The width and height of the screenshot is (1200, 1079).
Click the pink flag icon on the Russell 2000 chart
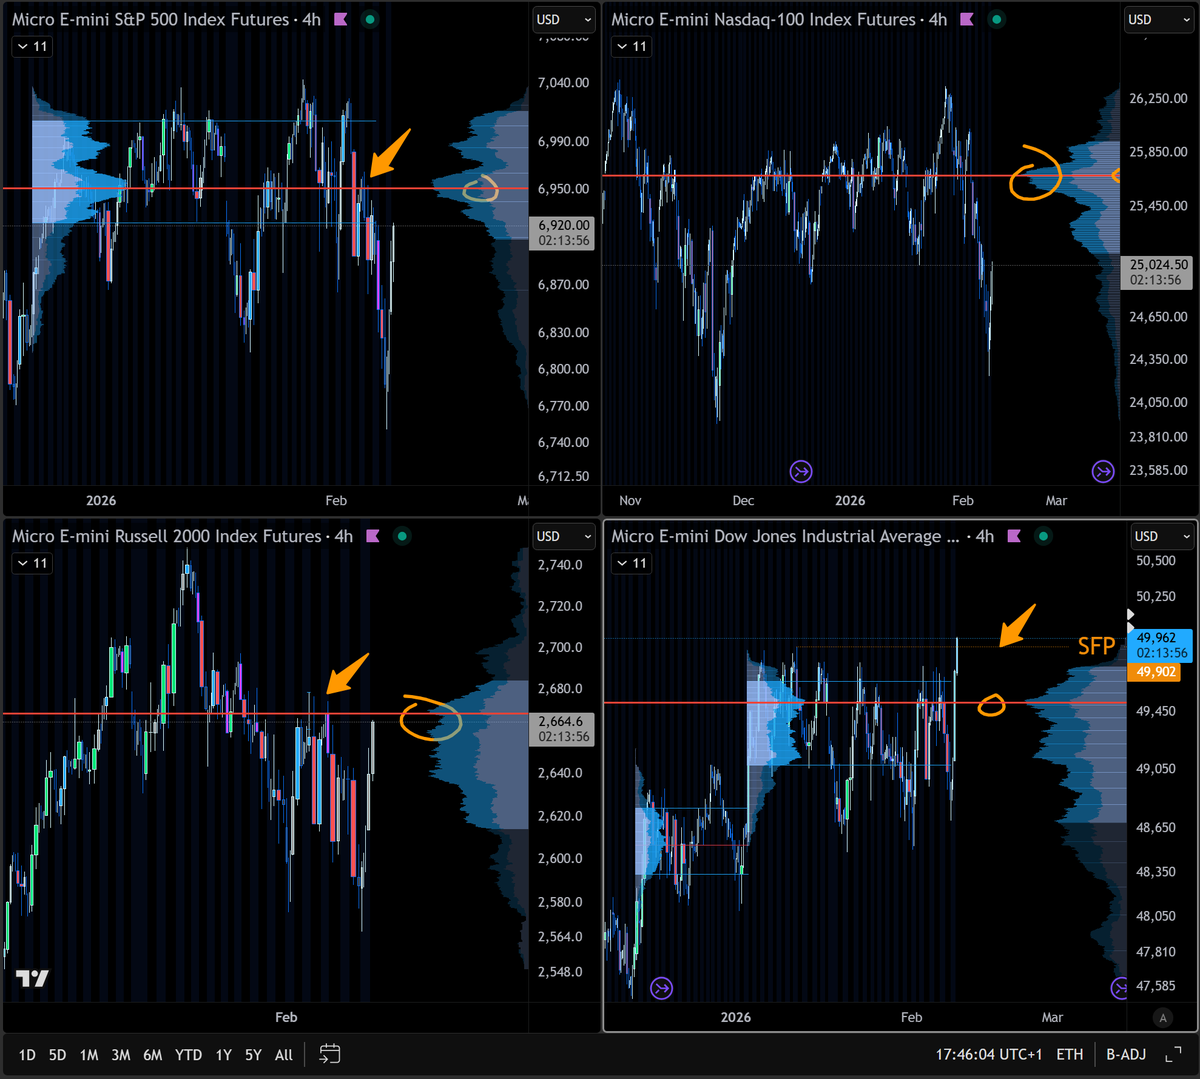(372, 536)
